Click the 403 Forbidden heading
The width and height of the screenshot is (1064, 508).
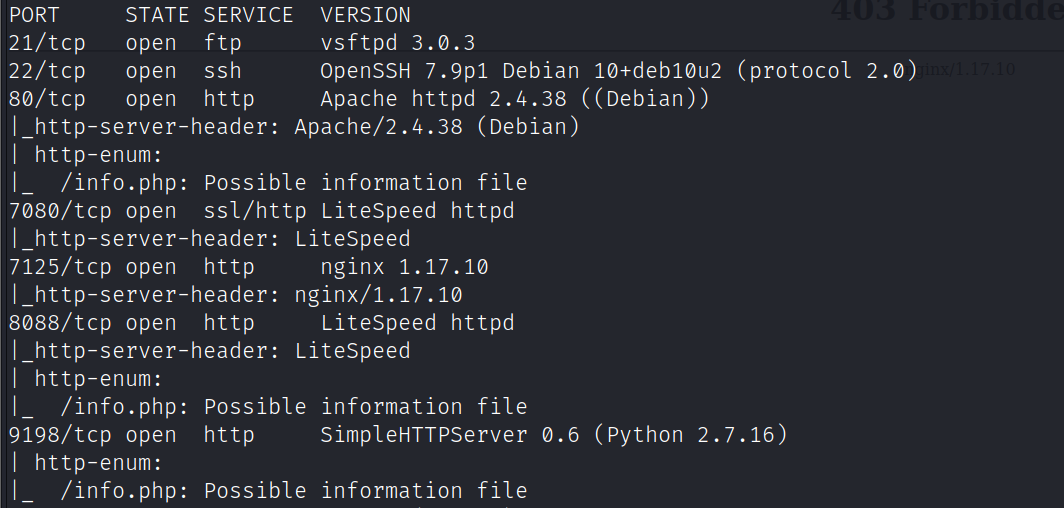[x=946, y=12]
